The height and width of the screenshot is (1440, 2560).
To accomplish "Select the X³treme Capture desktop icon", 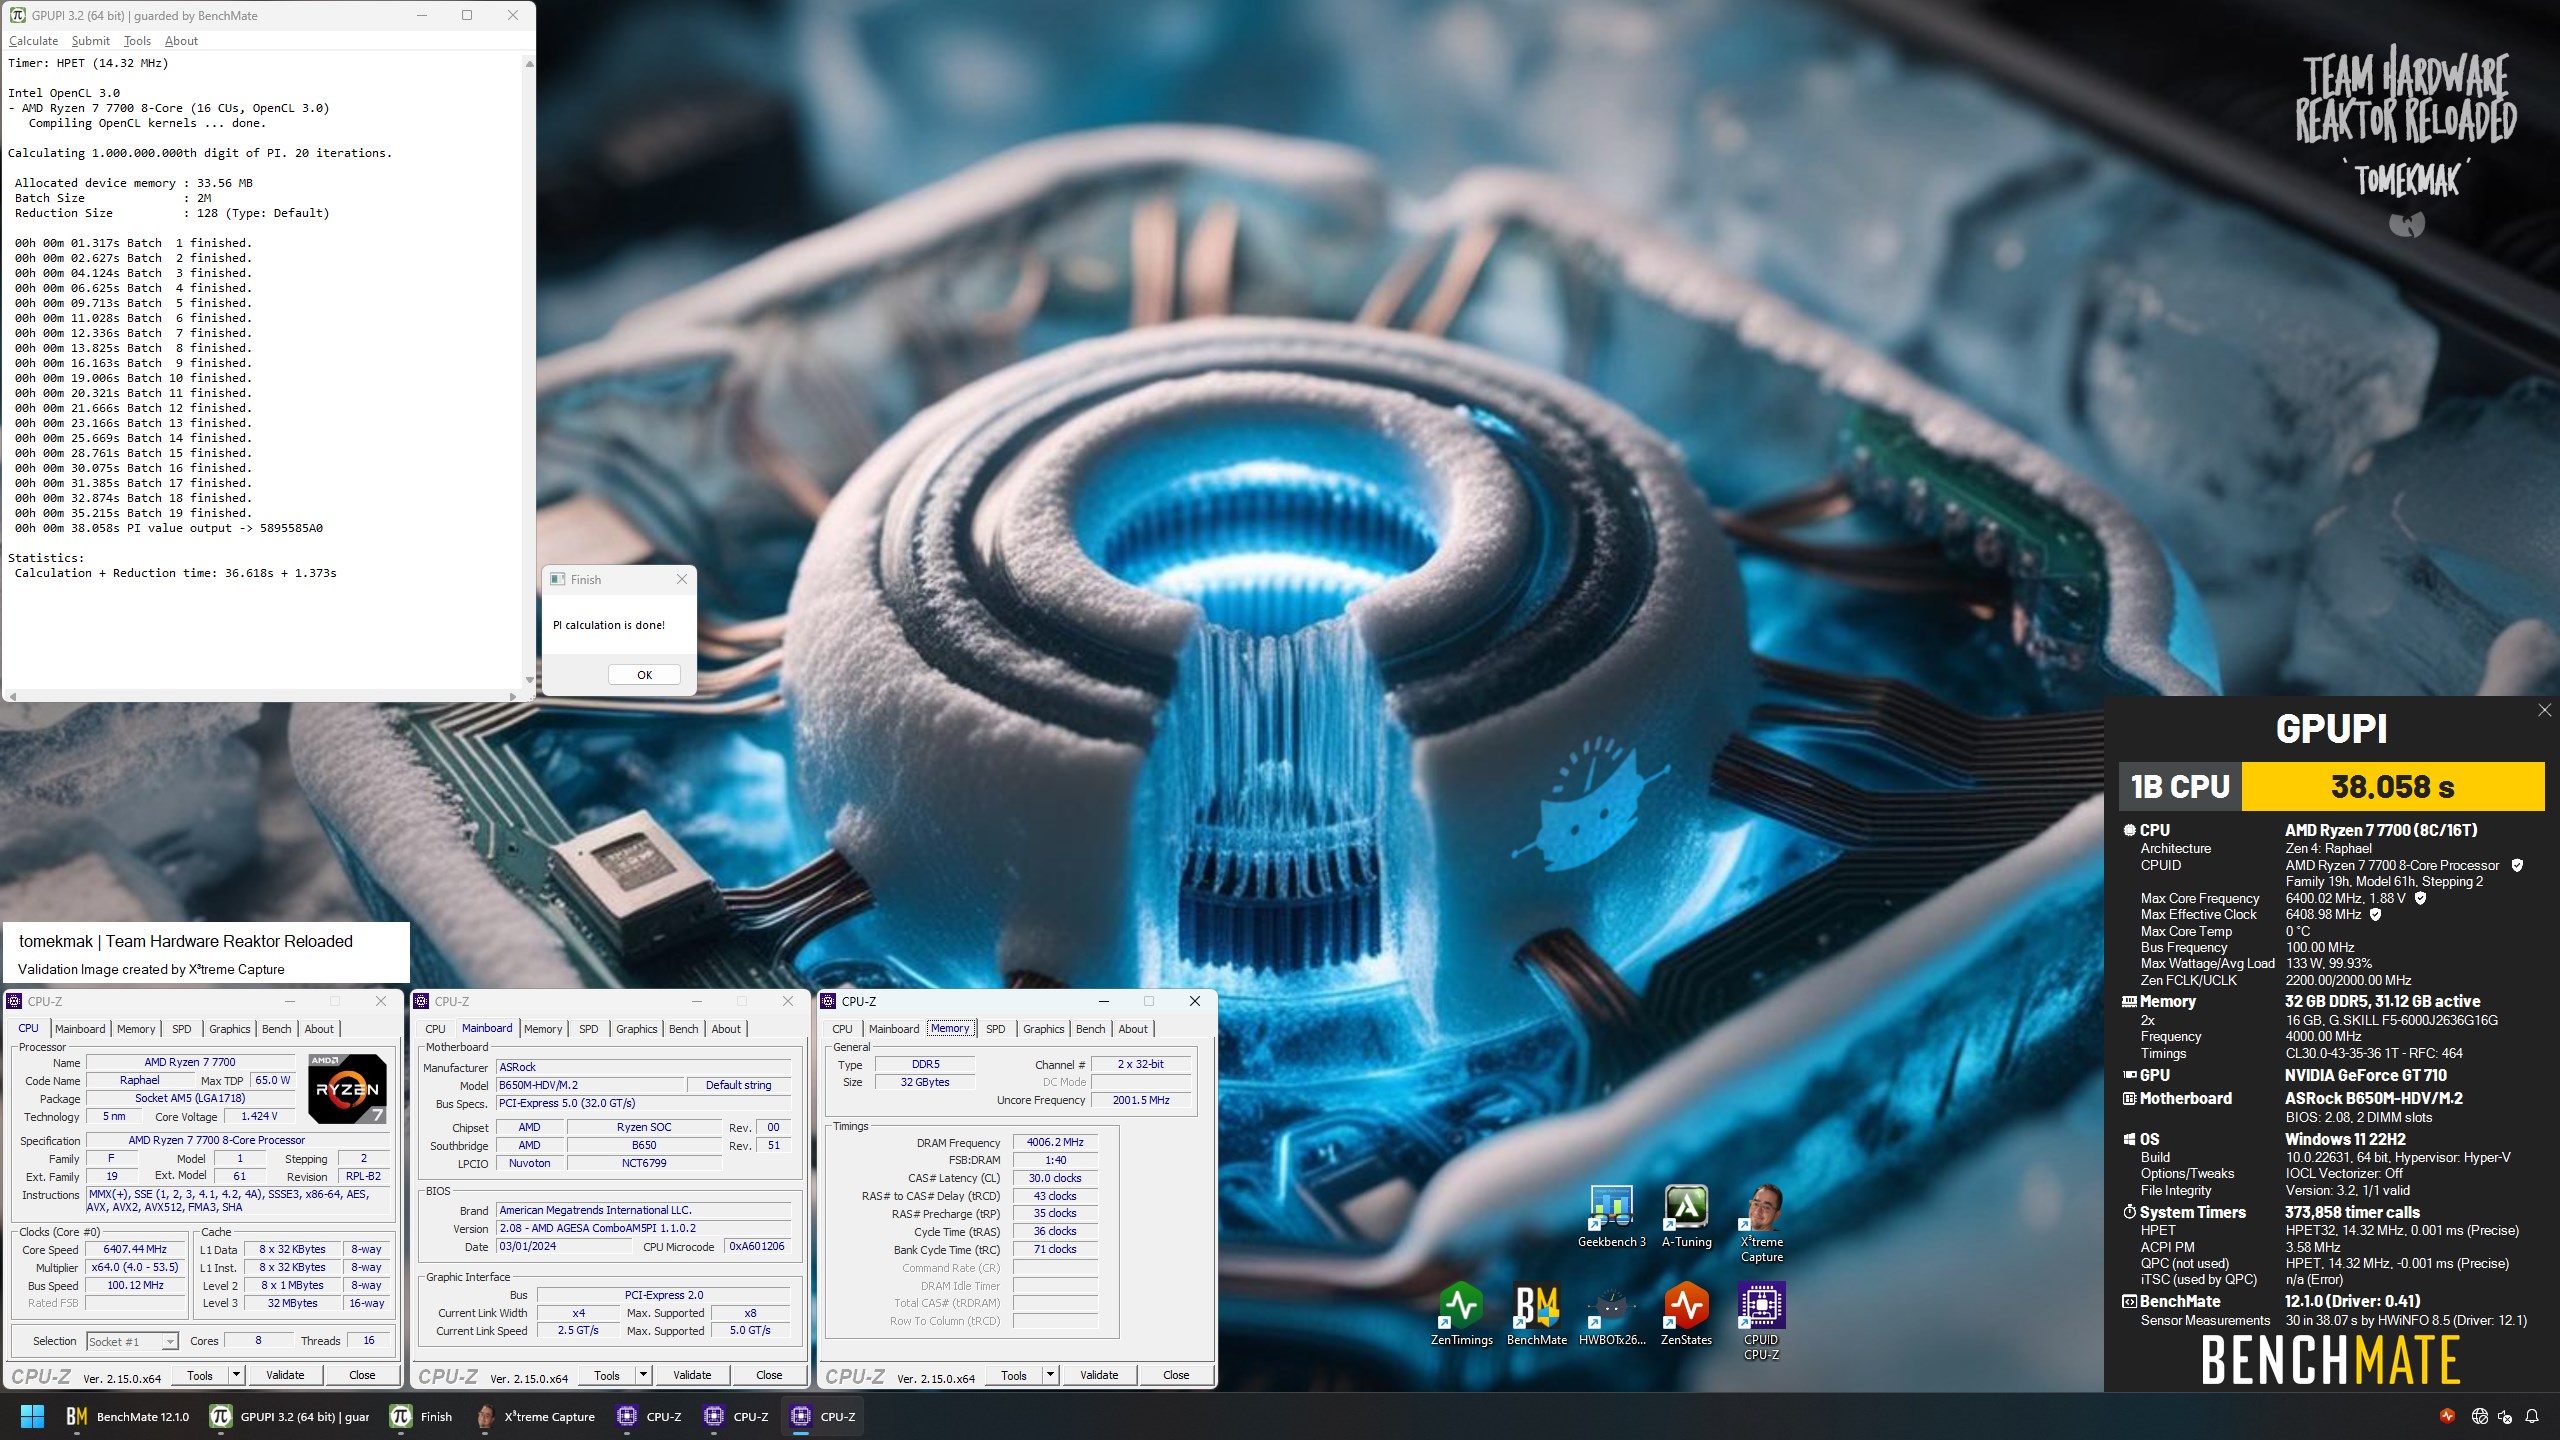I will [1761, 1224].
